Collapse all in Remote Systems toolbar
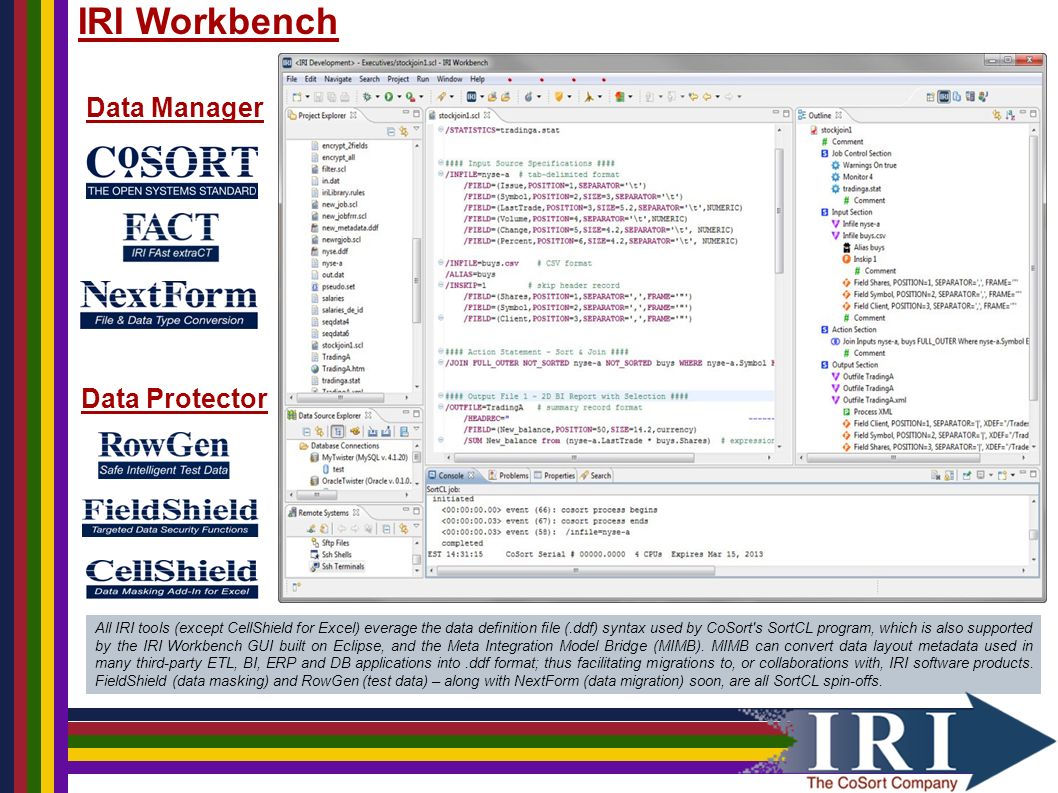 click(386, 529)
